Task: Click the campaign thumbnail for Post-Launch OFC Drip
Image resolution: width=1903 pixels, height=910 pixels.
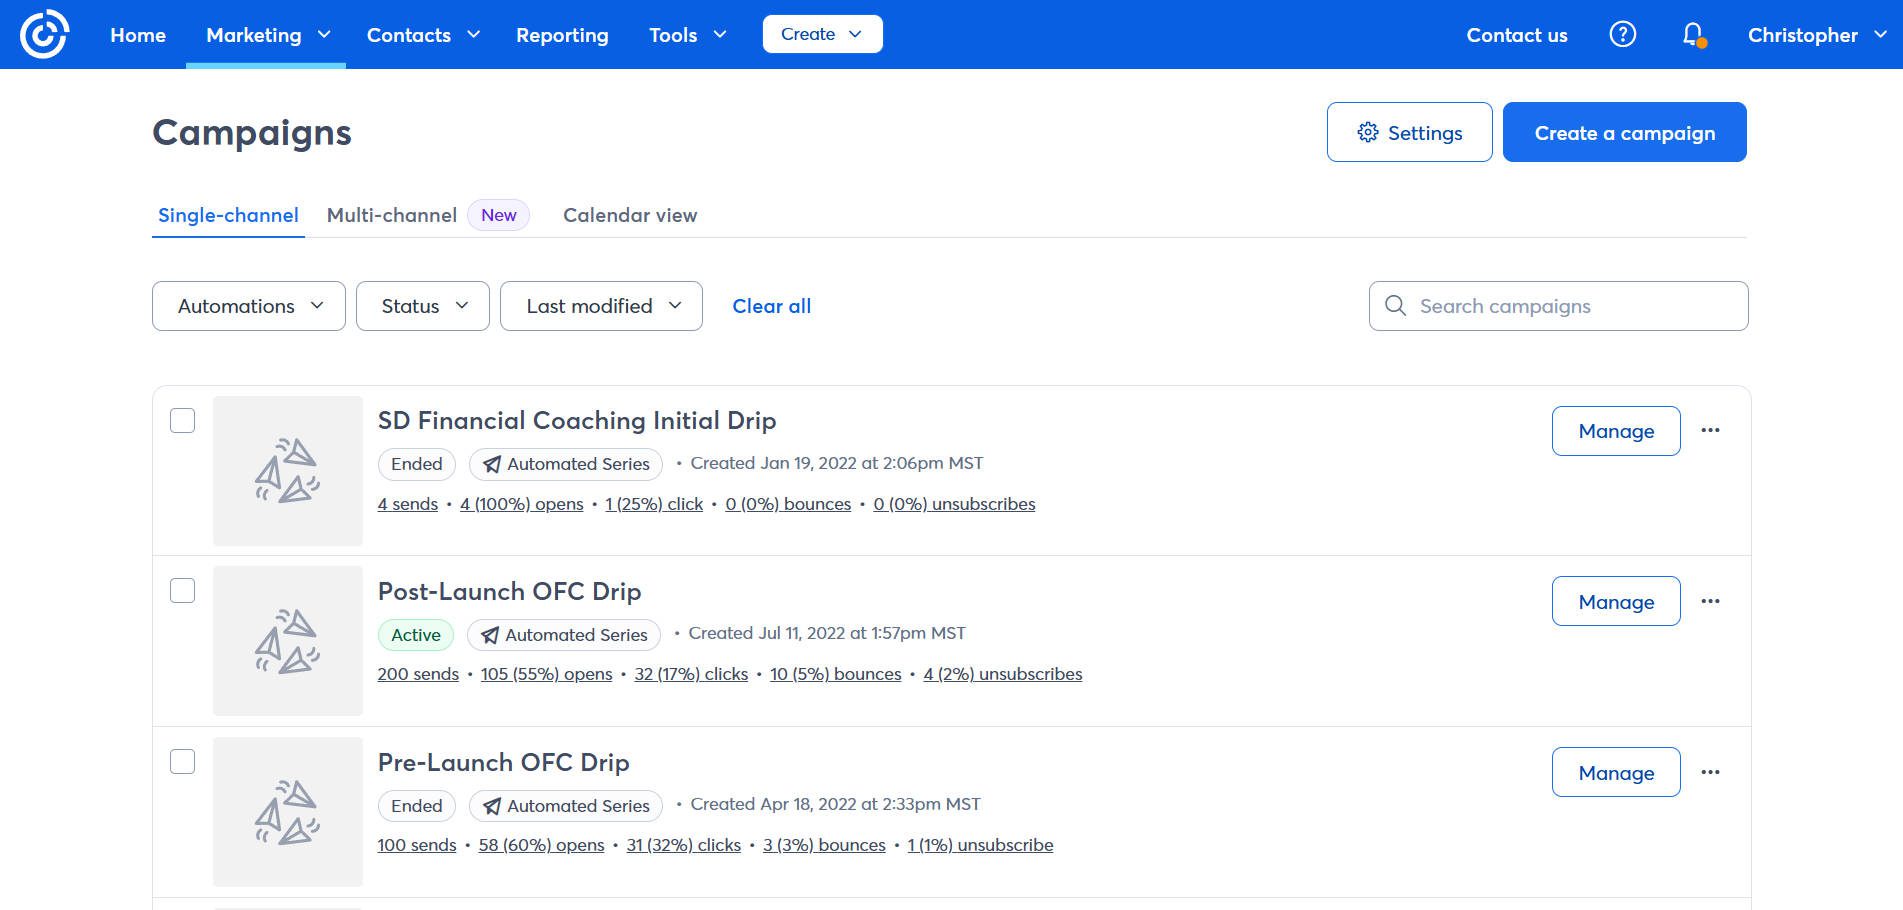Action: [288, 640]
